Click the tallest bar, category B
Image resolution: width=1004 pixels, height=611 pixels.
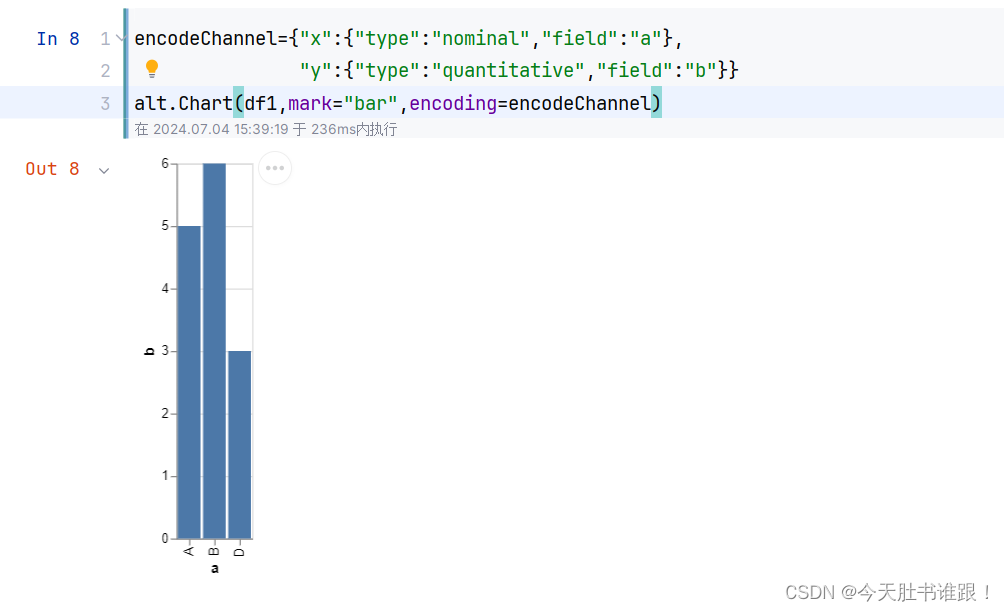click(x=215, y=351)
